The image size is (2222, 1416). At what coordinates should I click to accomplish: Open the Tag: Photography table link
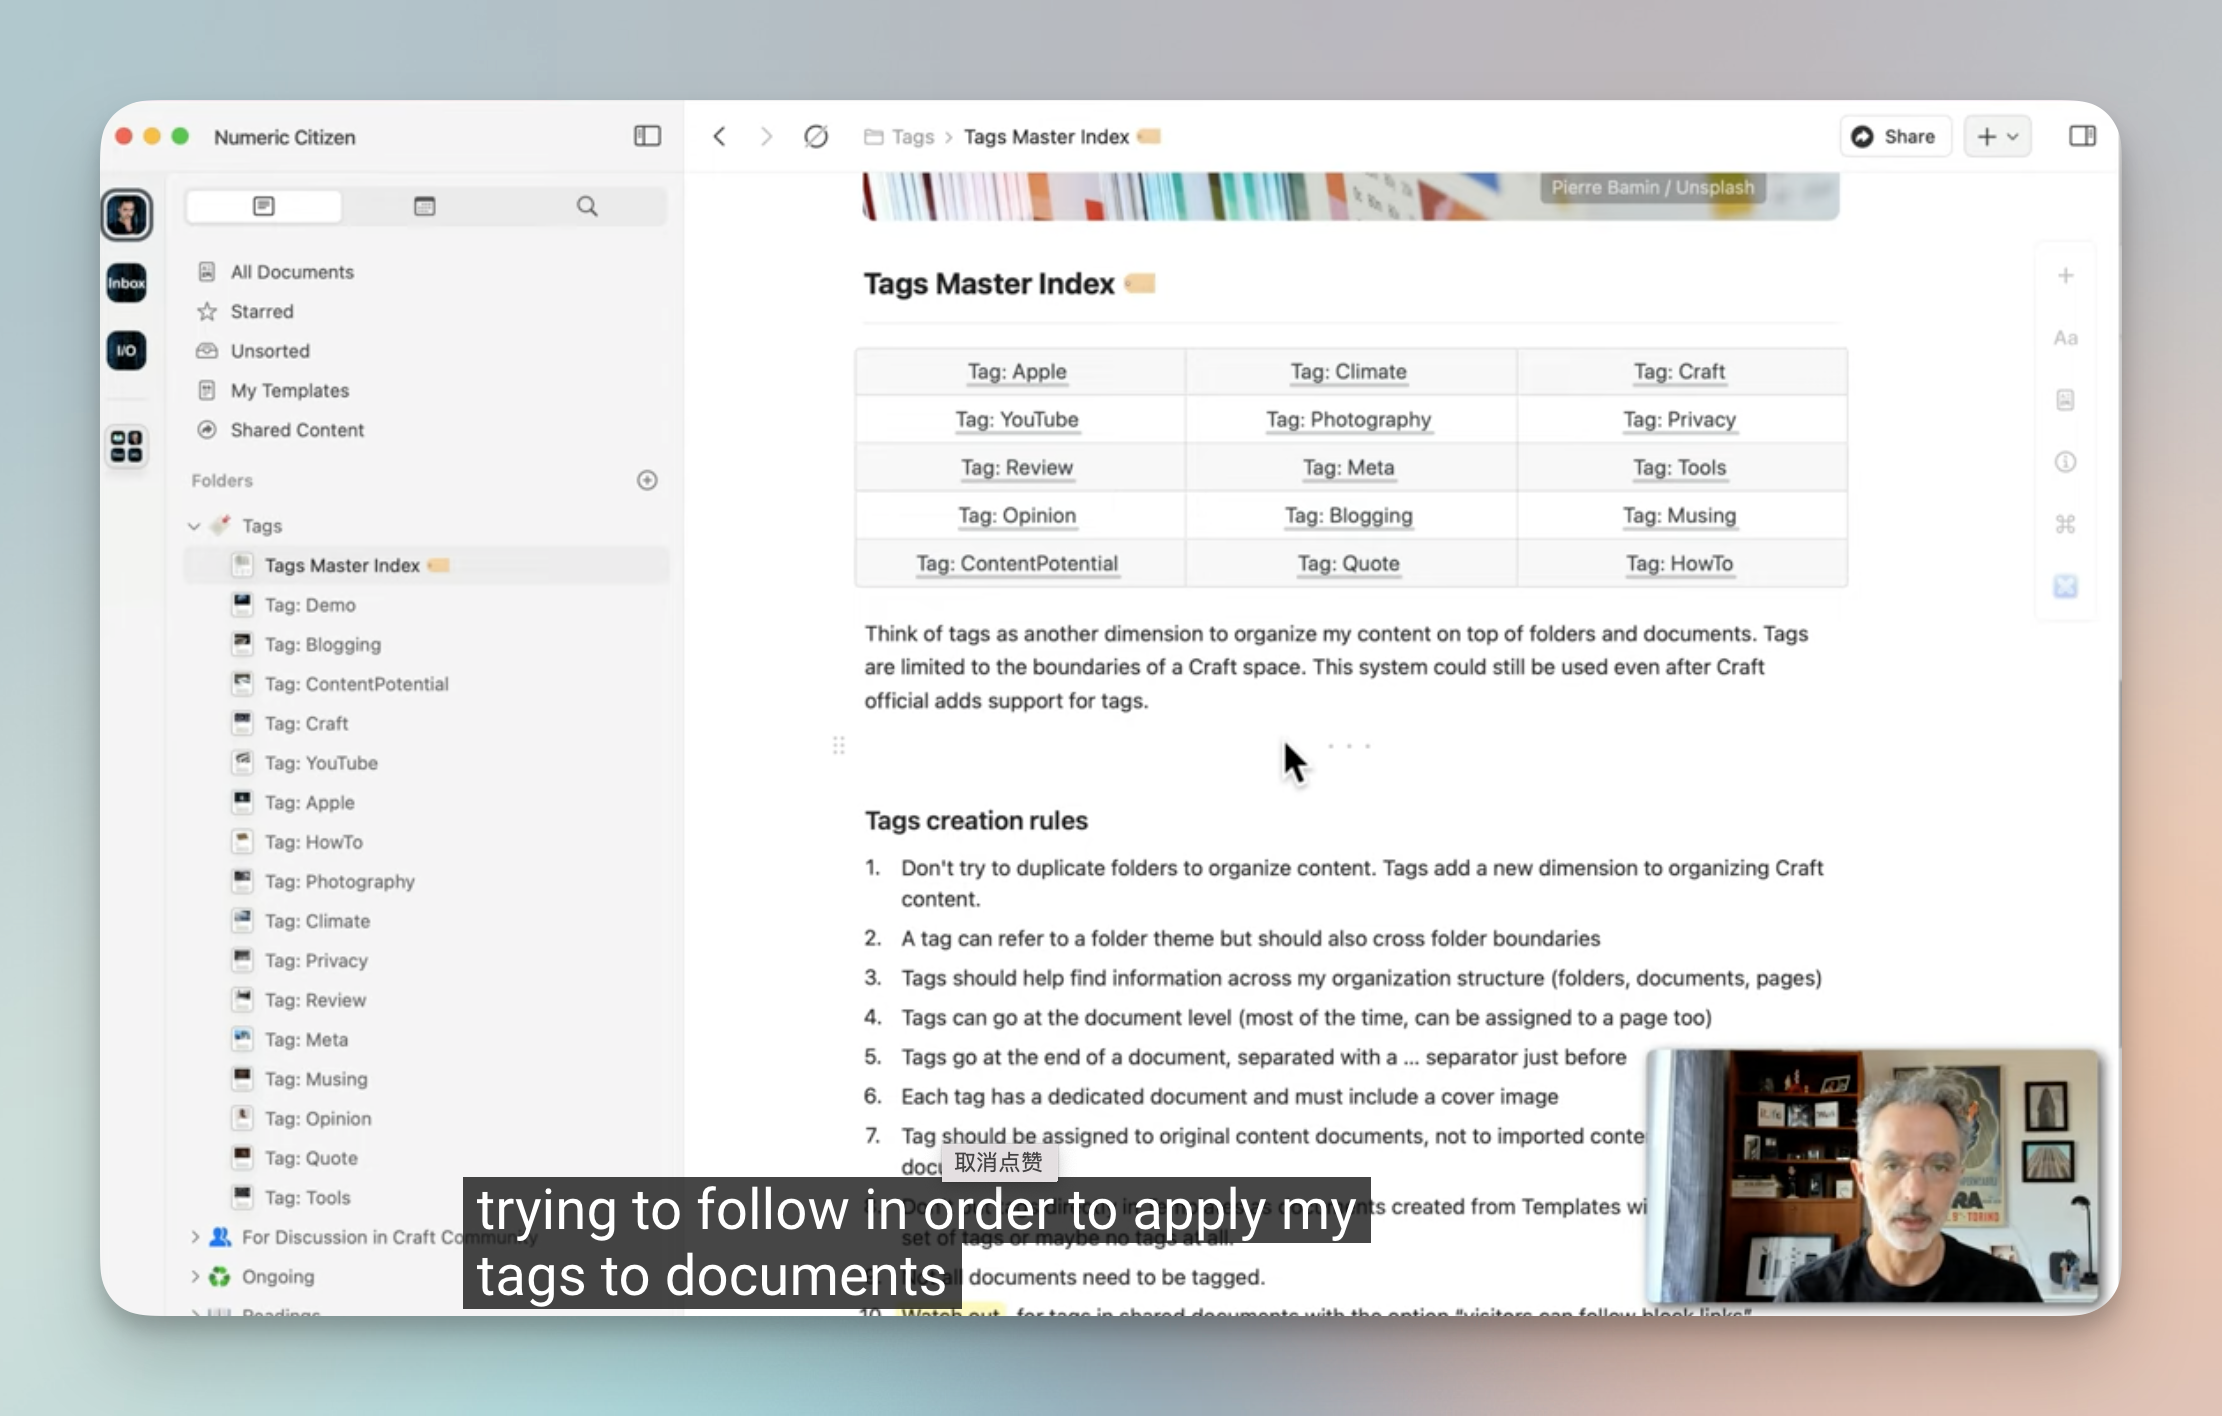click(1348, 420)
